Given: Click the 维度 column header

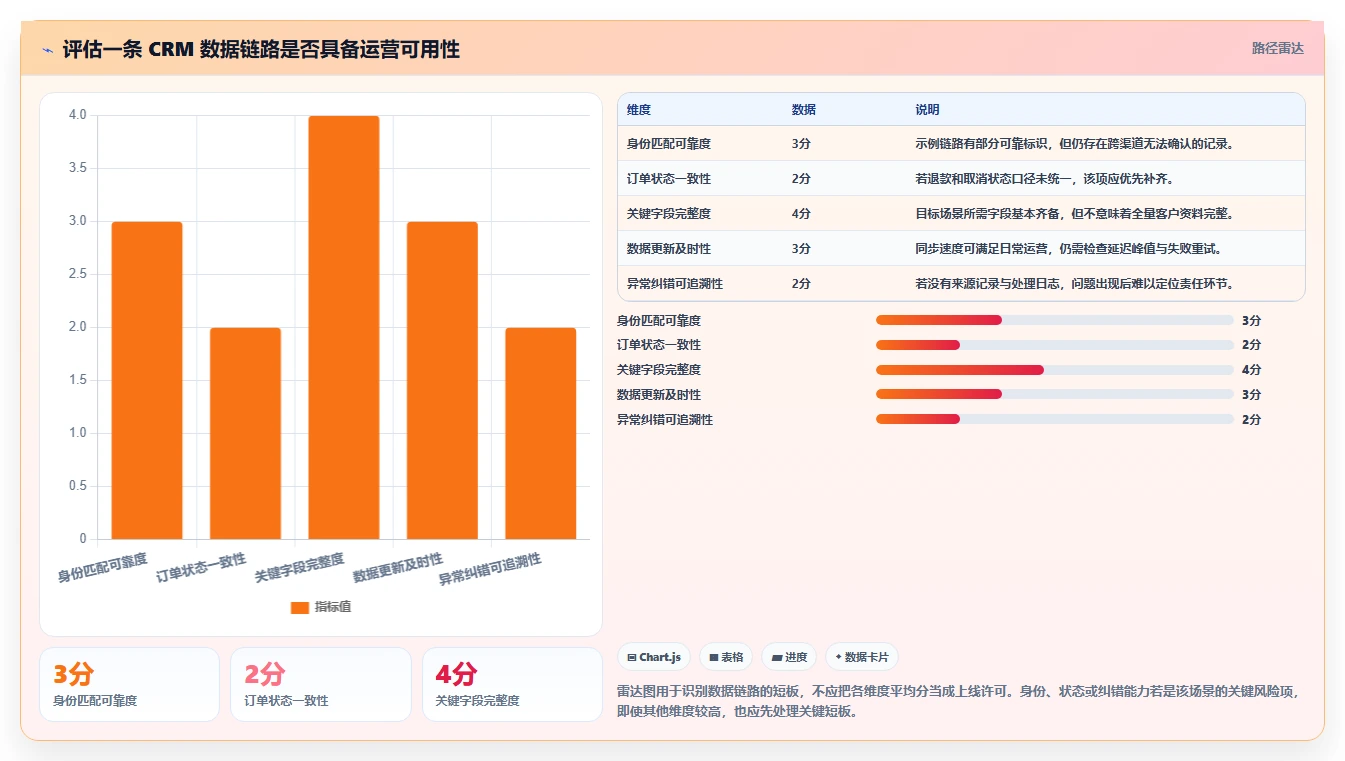Looking at the screenshot, I should (x=639, y=110).
